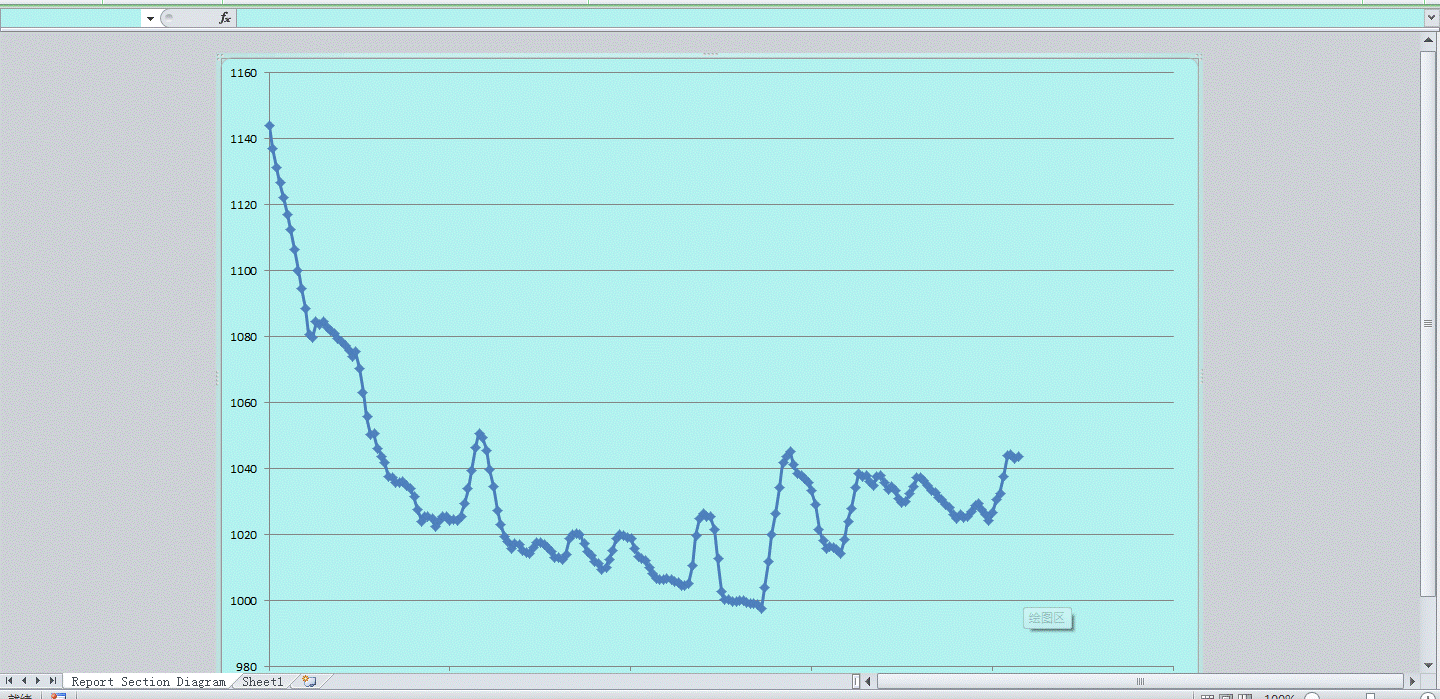Expand the formula bar
This screenshot has height=699, width=1440.
tap(1430, 18)
